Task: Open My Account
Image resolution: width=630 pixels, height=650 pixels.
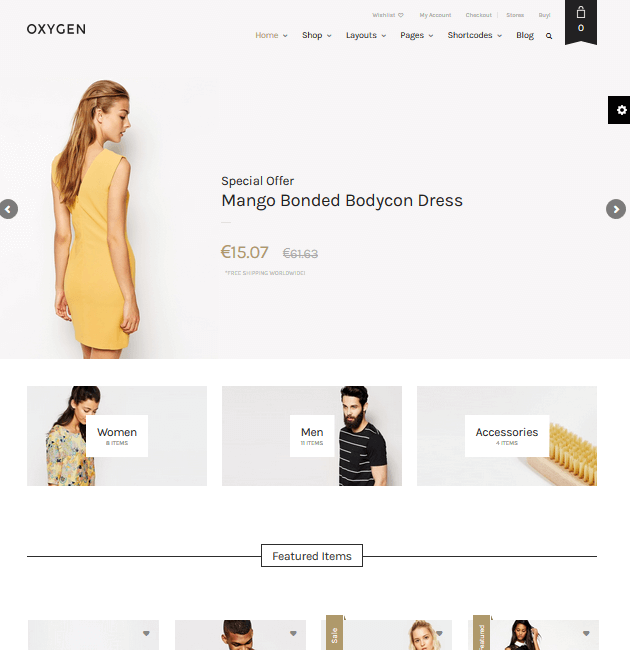Action: (435, 15)
